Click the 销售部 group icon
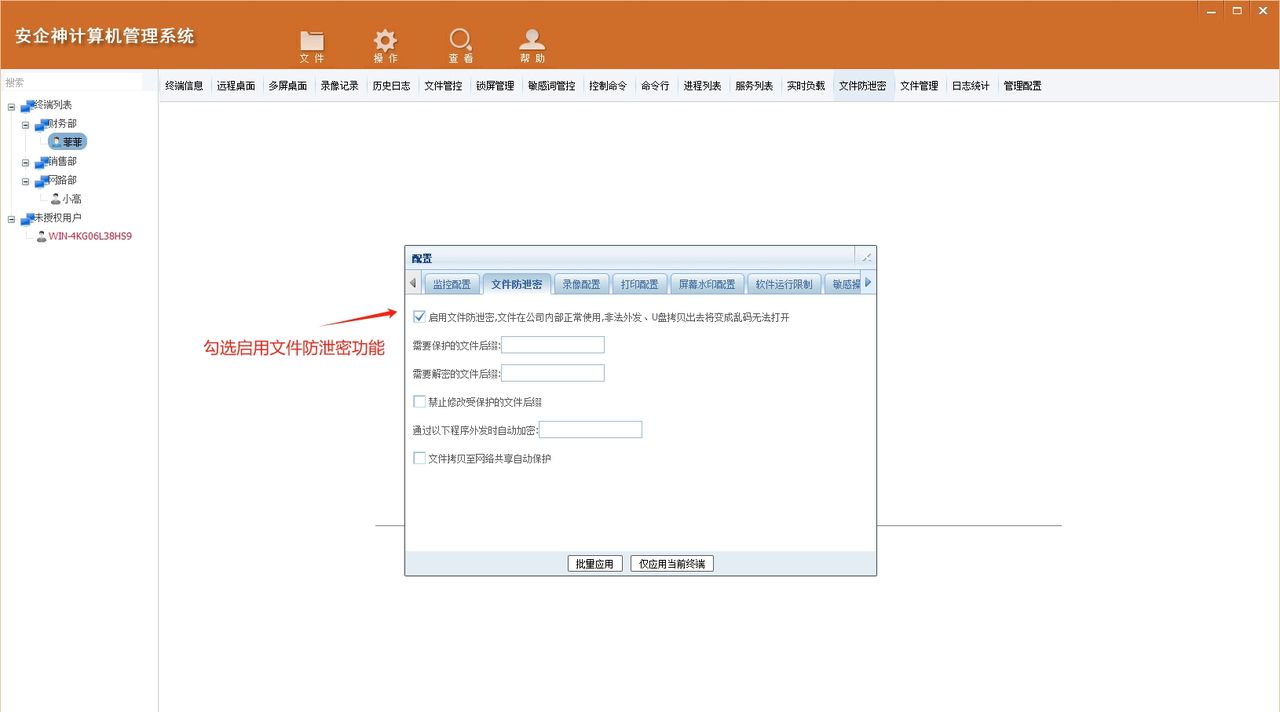This screenshot has width=1280, height=712. [x=40, y=162]
